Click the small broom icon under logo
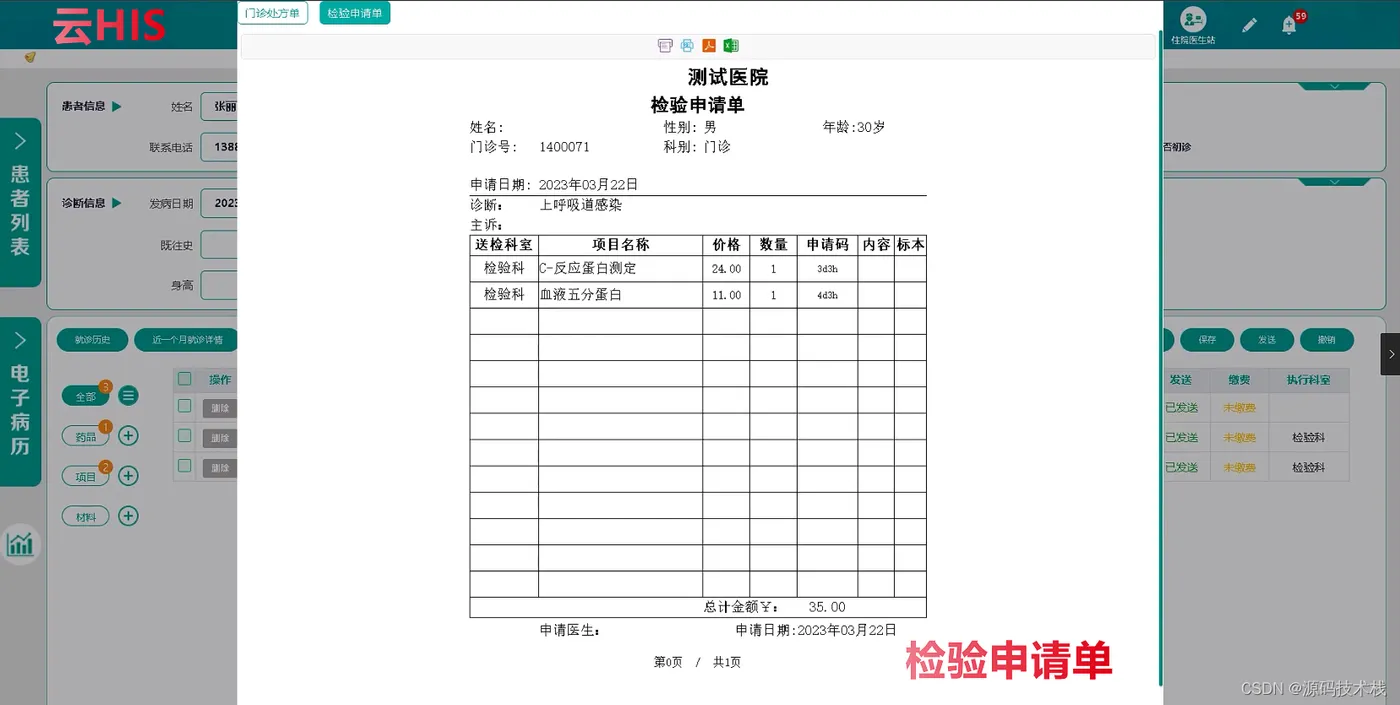Image resolution: width=1400 pixels, height=705 pixels. 30,58
